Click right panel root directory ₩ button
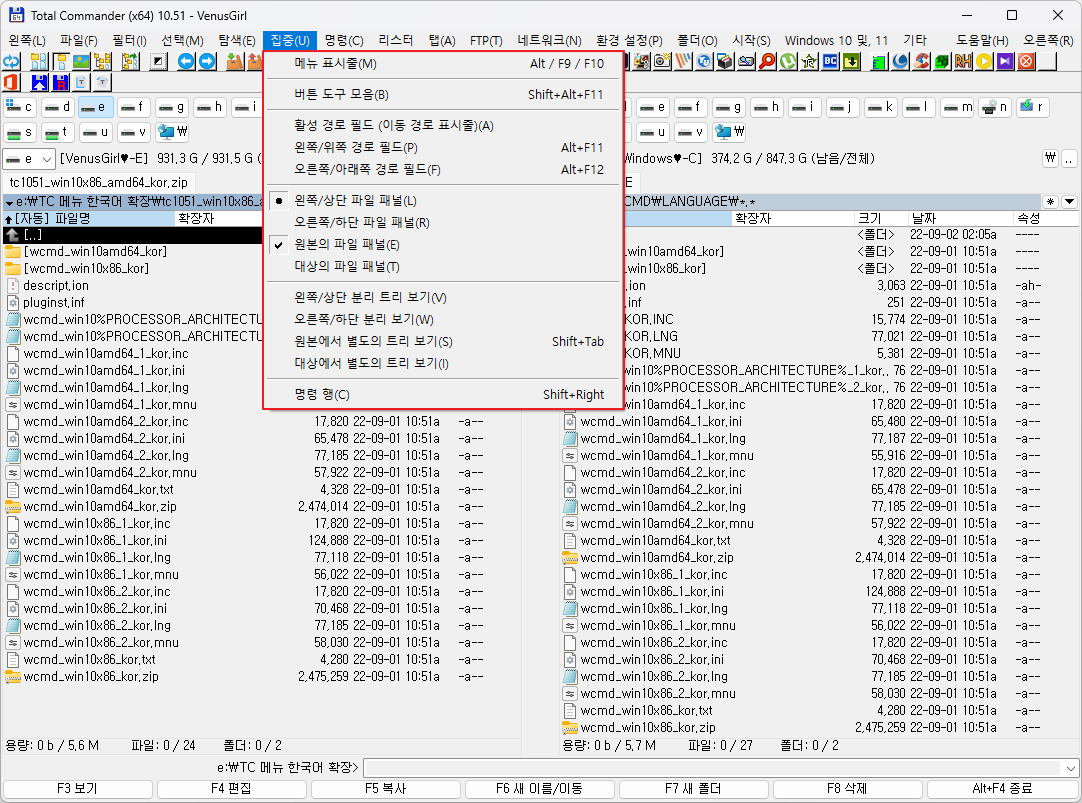 [x=1050, y=159]
